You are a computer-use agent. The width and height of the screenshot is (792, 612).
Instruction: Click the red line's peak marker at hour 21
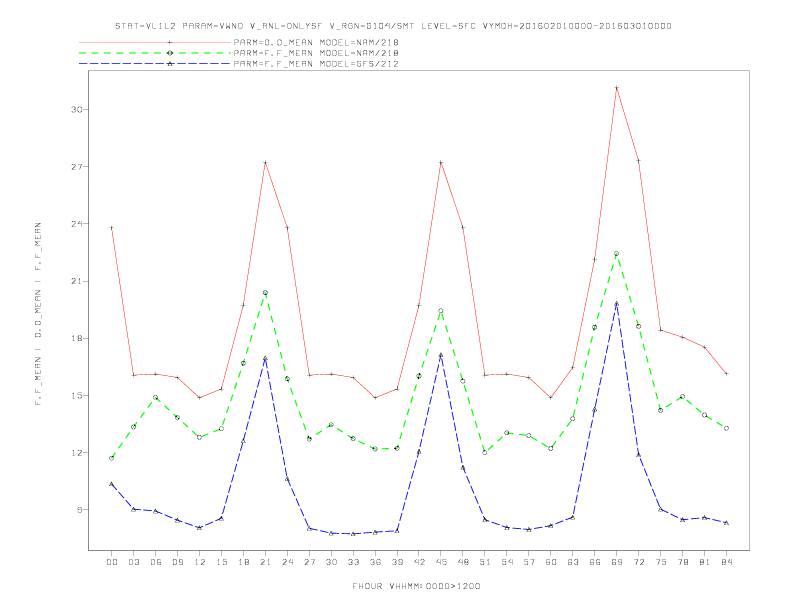[x=266, y=163]
